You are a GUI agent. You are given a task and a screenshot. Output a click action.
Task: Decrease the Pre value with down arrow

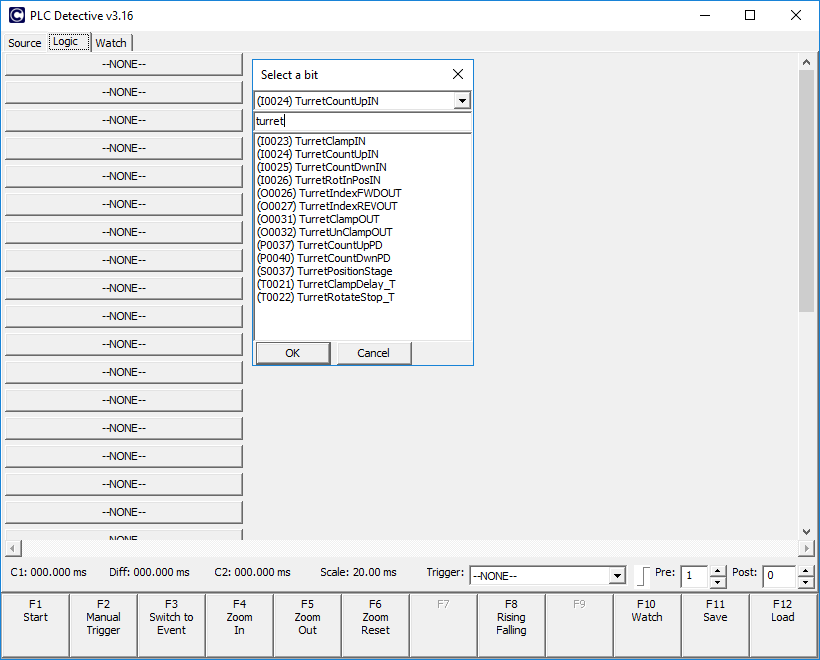pyautogui.click(x=718, y=582)
